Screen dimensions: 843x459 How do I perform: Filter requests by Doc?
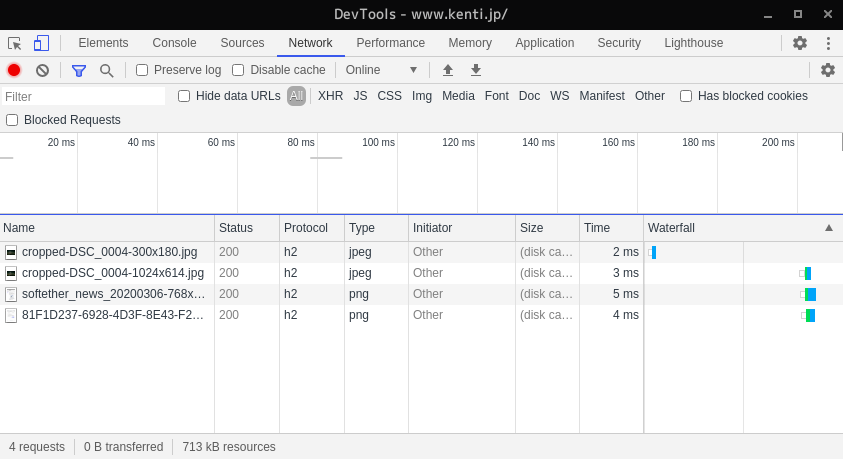click(529, 96)
